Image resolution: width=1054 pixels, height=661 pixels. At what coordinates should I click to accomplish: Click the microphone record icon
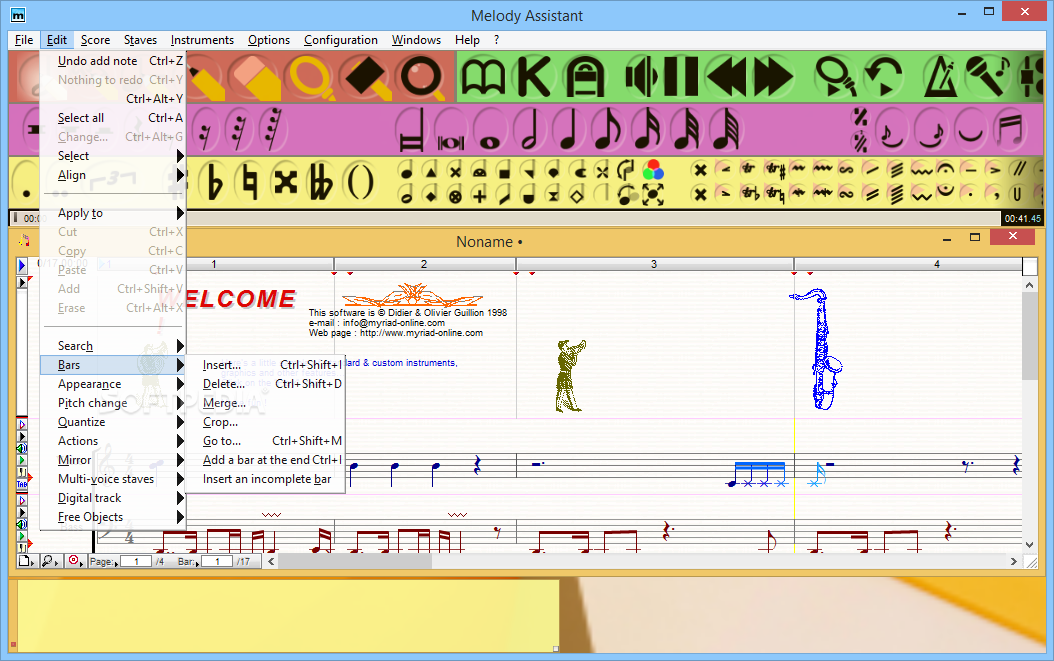tap(987, 76)
